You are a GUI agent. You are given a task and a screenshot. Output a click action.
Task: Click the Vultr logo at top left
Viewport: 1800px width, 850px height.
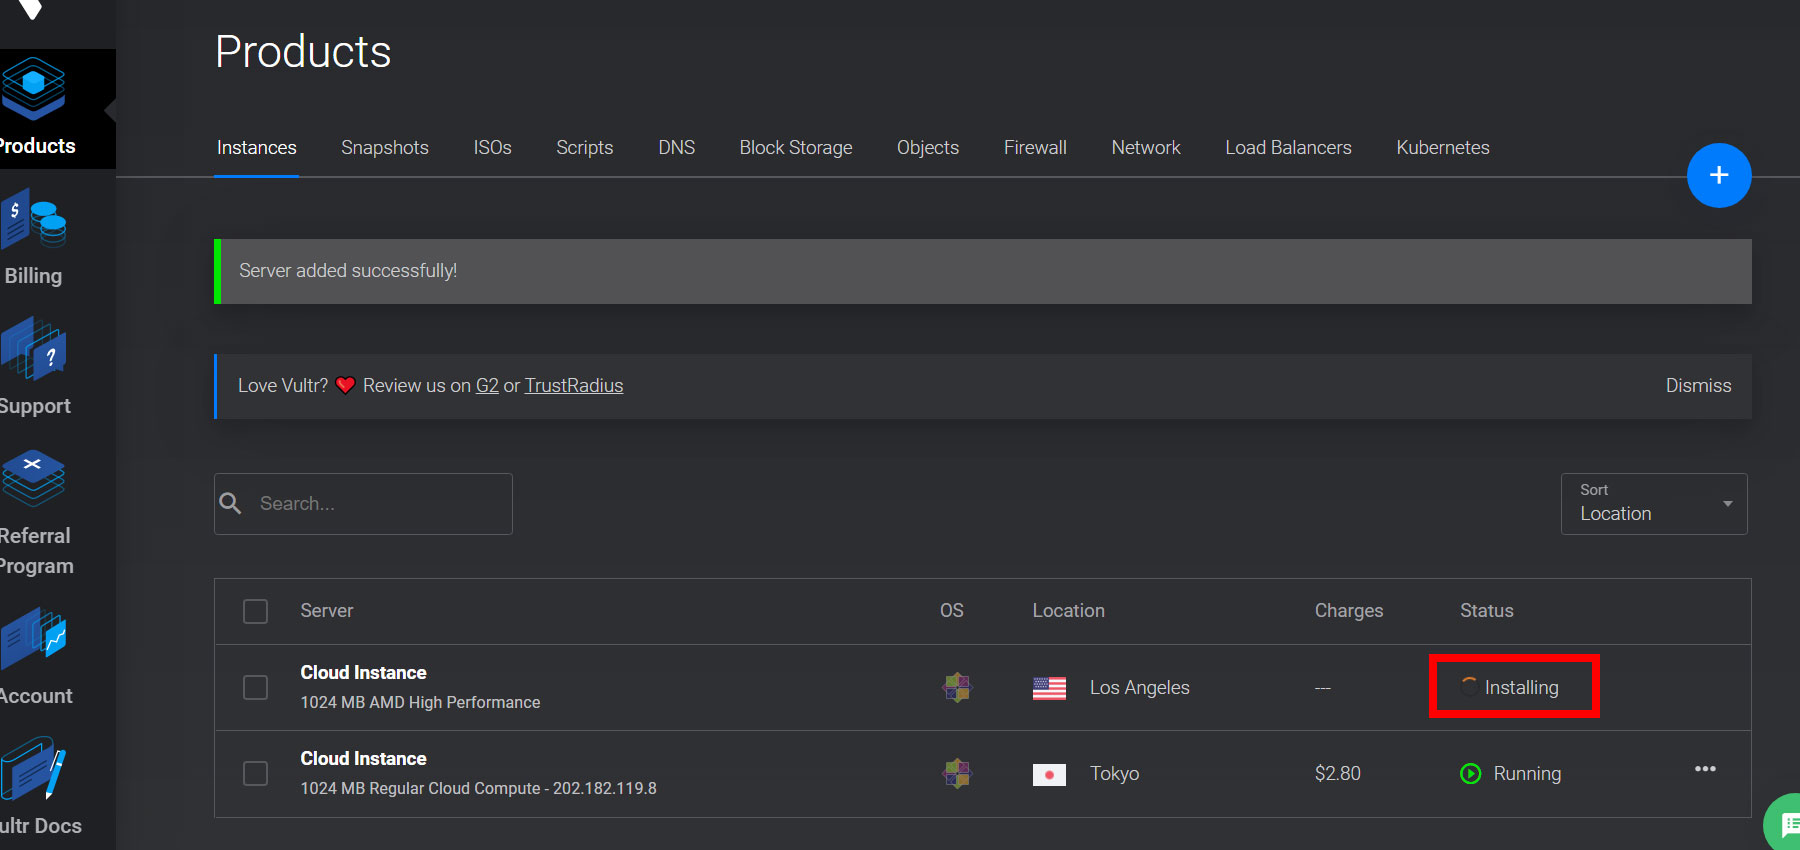[x=30, y=9]
